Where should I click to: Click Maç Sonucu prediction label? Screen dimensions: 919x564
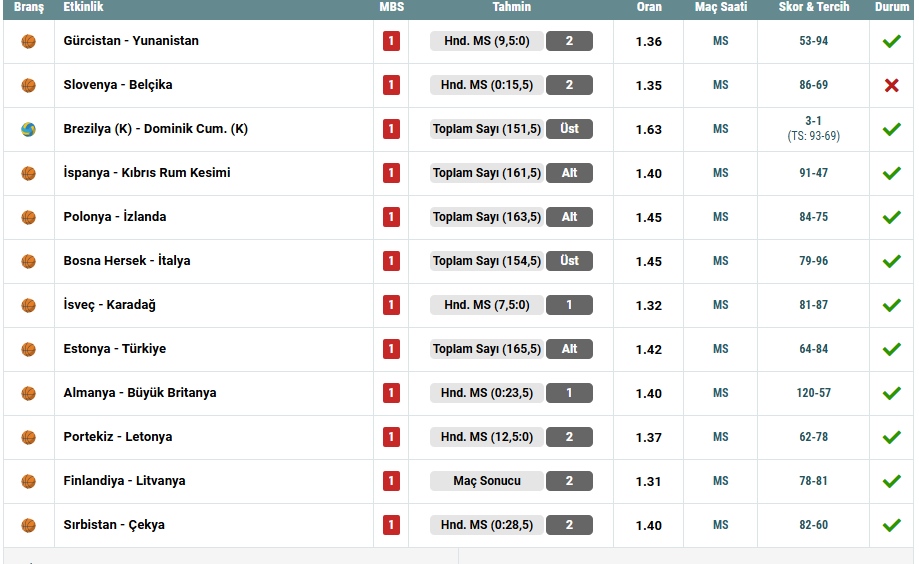486,481
